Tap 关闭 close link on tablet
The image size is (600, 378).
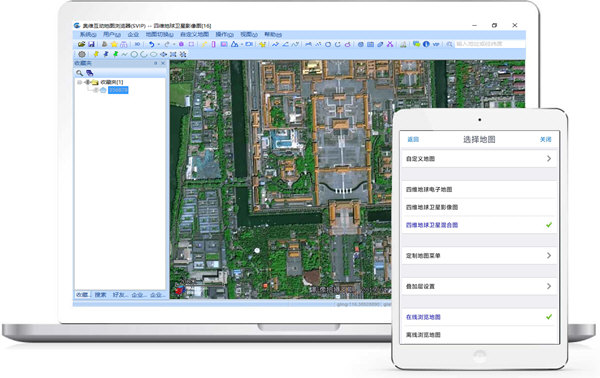(x=546, y=139)
